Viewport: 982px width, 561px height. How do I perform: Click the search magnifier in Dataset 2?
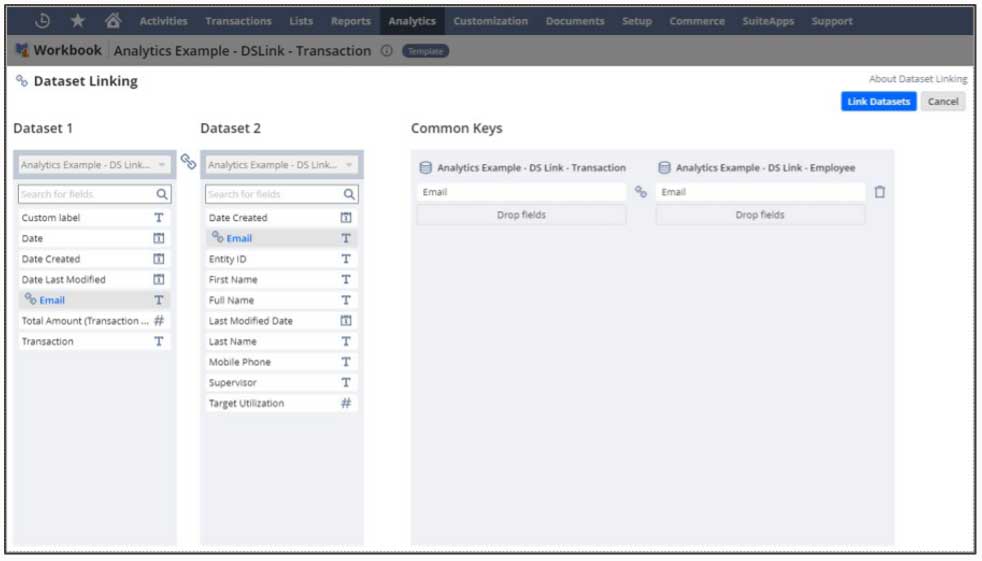point(349,194)
